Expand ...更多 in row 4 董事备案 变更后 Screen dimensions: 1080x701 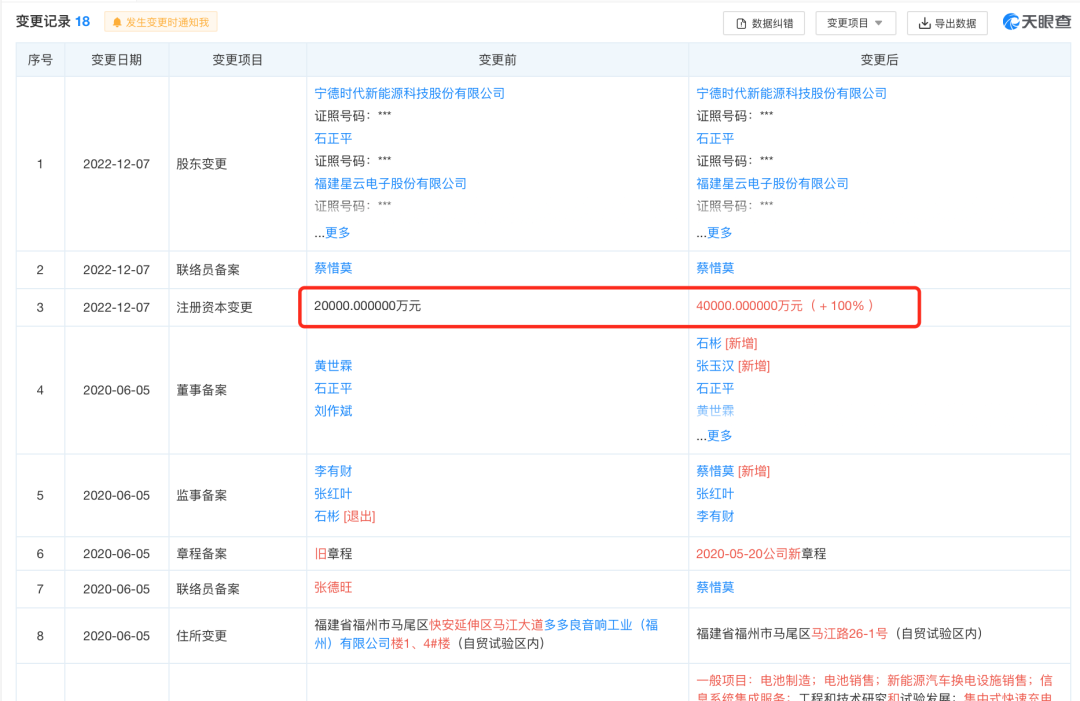[x=714, y=435]
